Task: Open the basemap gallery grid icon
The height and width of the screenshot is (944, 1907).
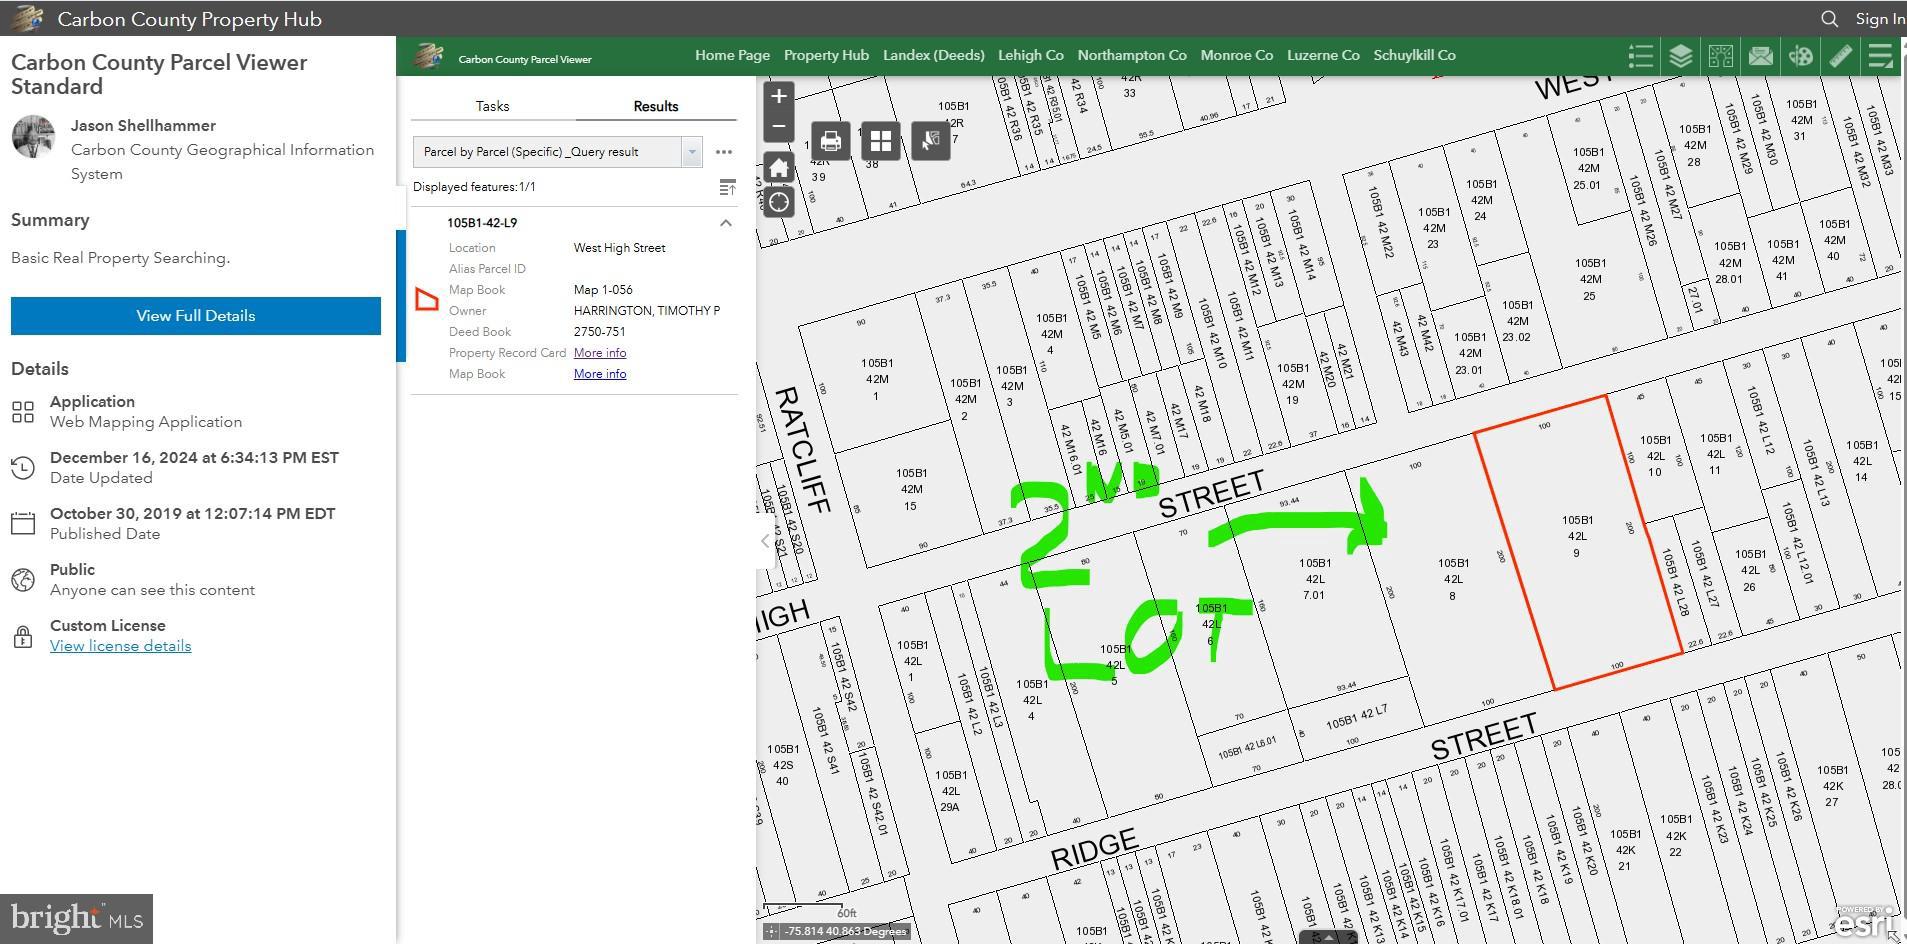Action: (x=880, y=141)
